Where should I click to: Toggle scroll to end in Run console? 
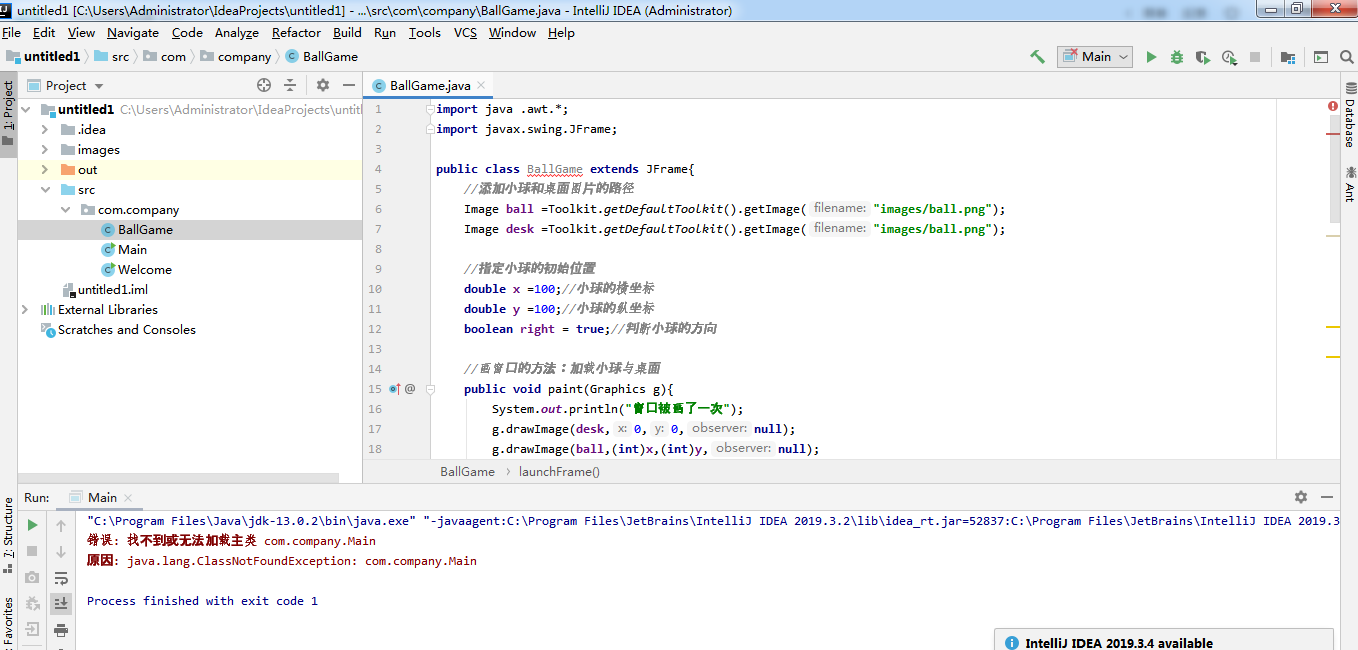pos(61,603)
